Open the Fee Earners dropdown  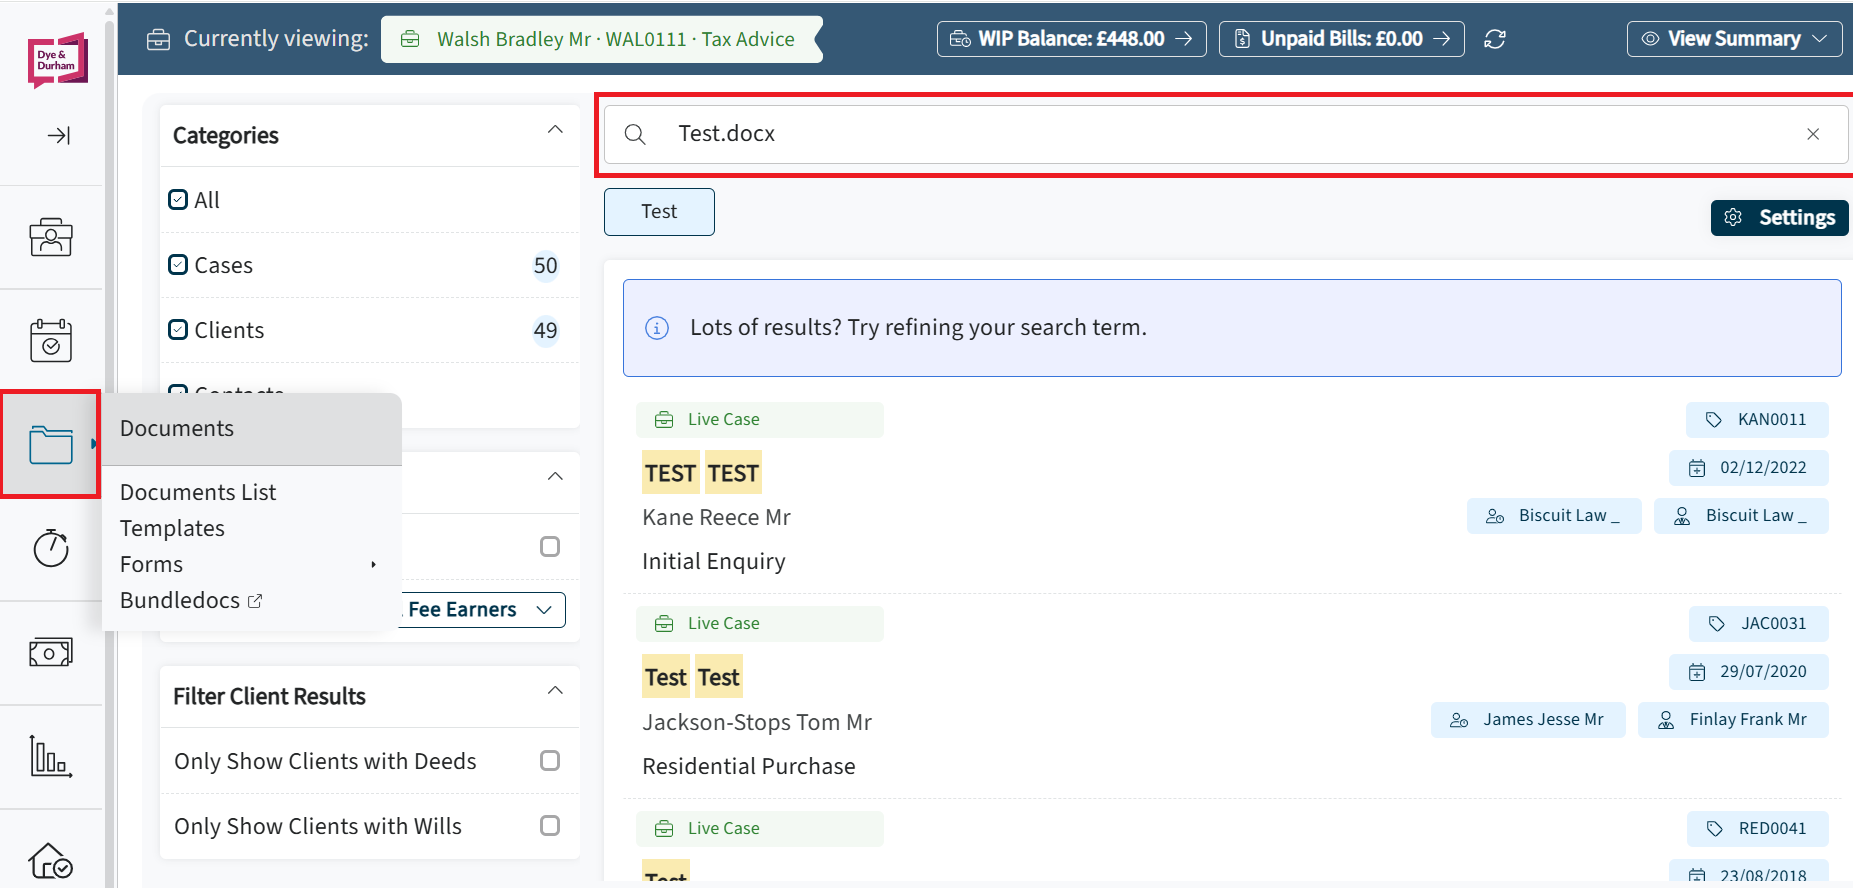point(484,610)
